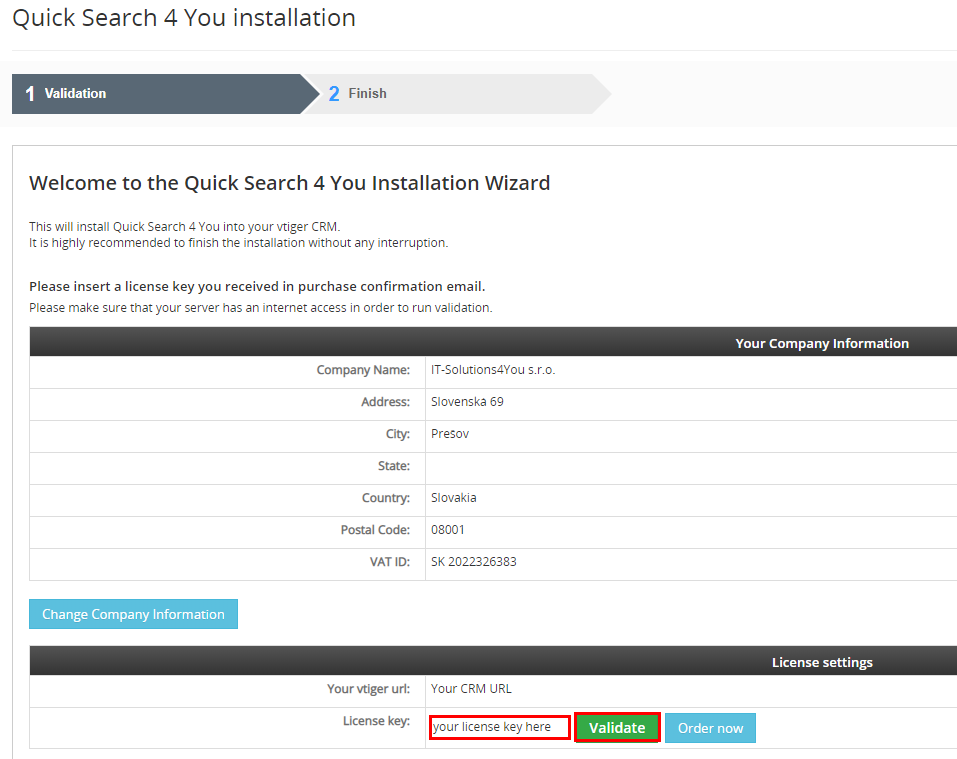Click the Your vtiger url label

tap(368, 689)
